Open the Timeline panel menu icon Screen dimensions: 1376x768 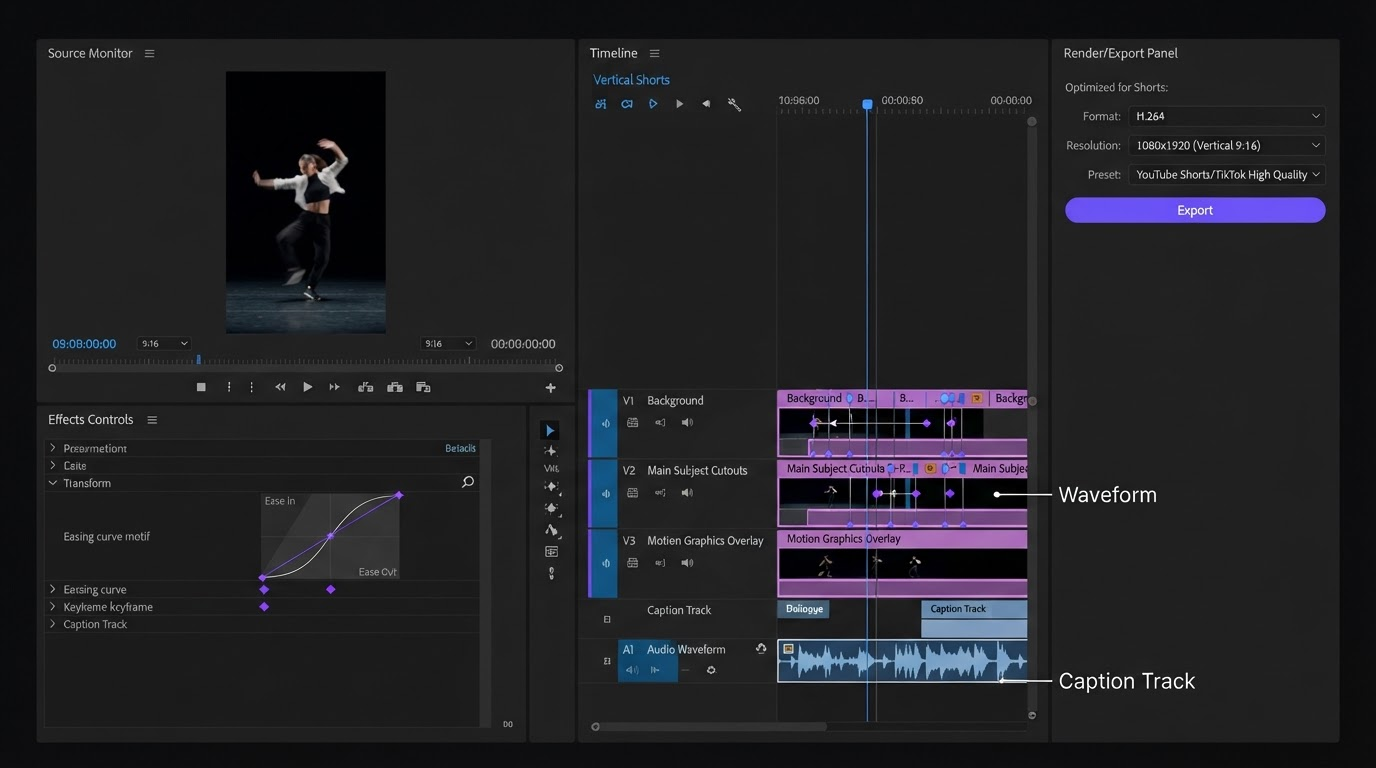(x=654, y=54)
